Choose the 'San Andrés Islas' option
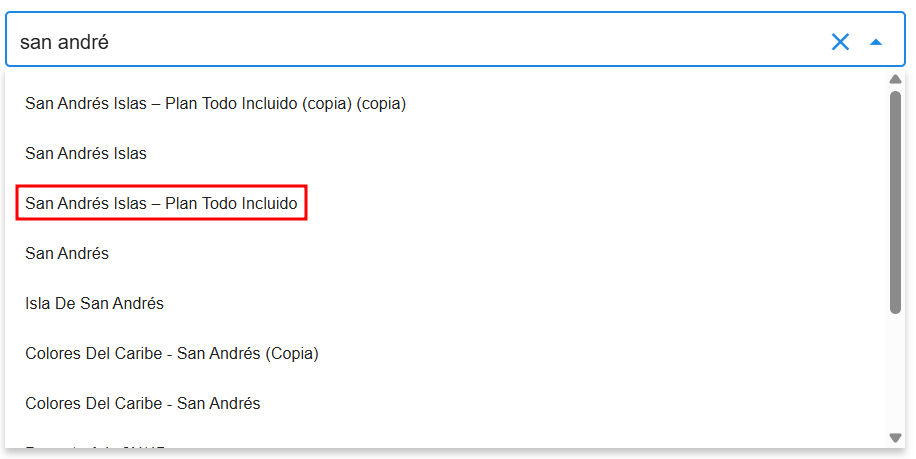The width and height of the screenshot is (916, 459). (x=86, y=153)
